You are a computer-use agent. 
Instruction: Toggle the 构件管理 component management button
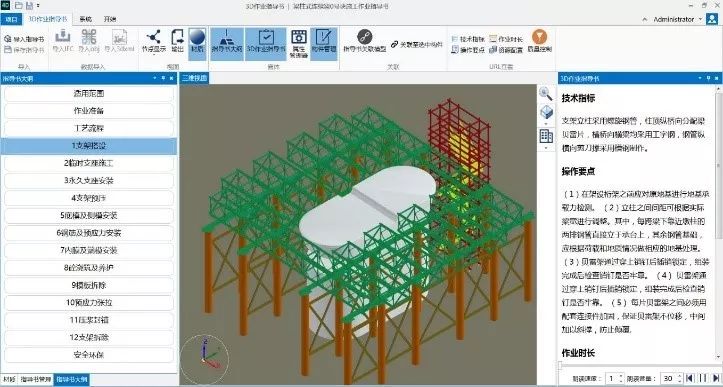pos(324,44)
